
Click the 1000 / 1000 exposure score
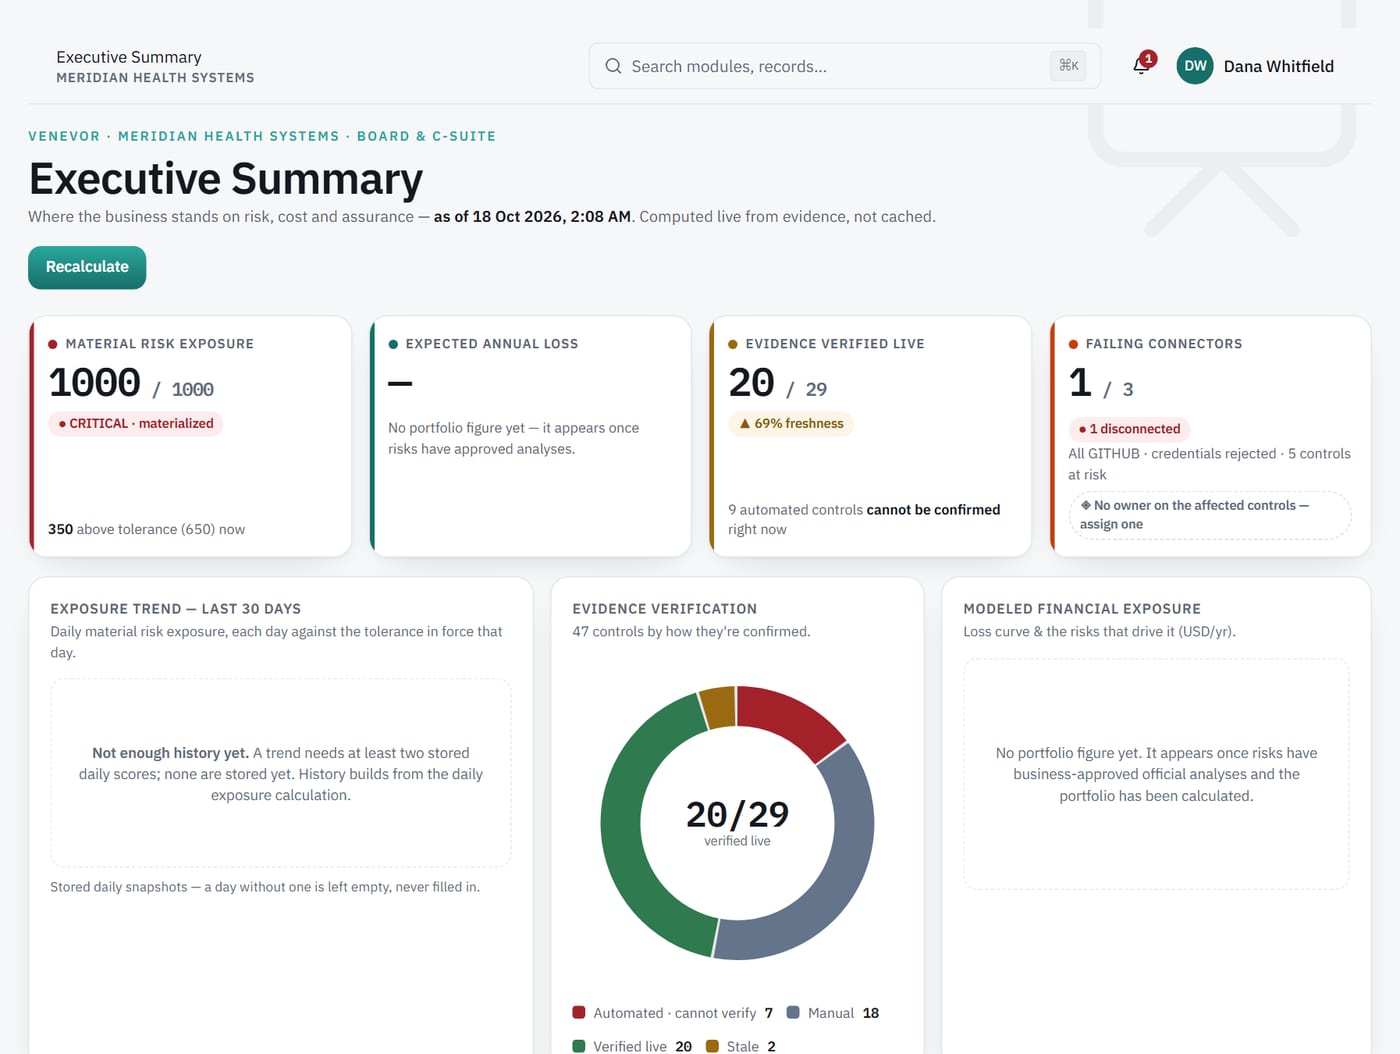click(x=131, y=384)
